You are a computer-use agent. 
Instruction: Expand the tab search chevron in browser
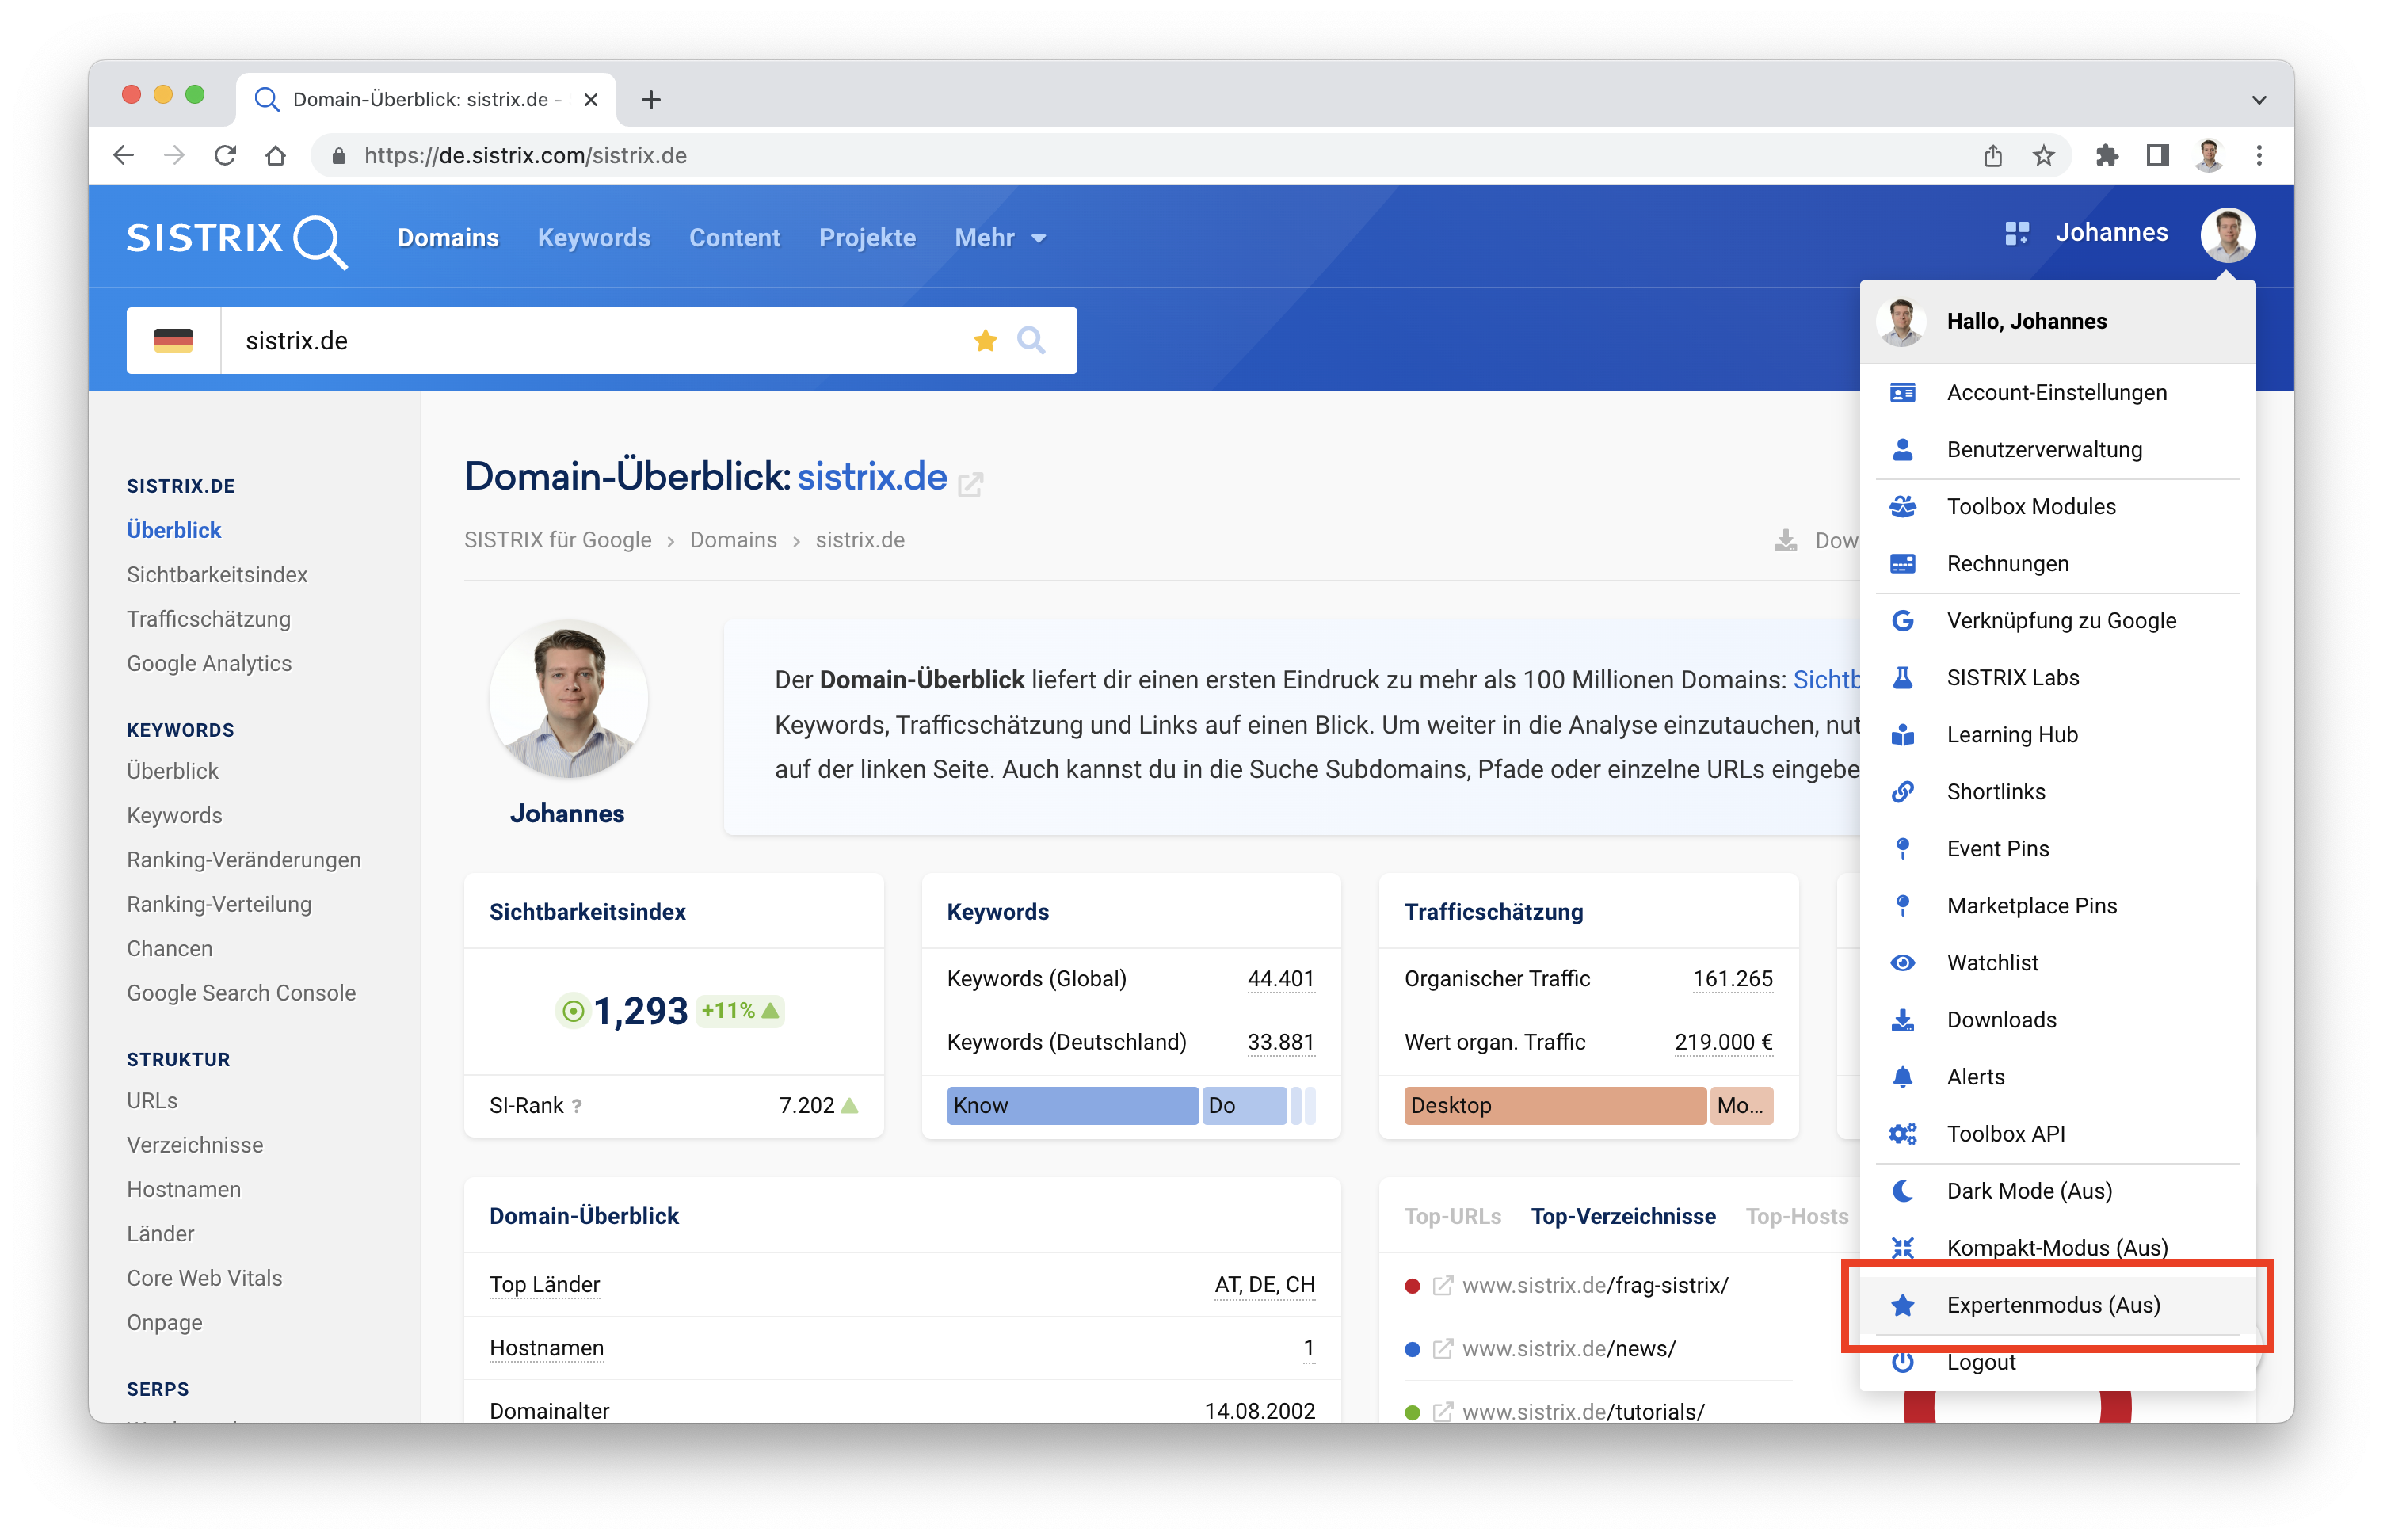click(2258, 100)
